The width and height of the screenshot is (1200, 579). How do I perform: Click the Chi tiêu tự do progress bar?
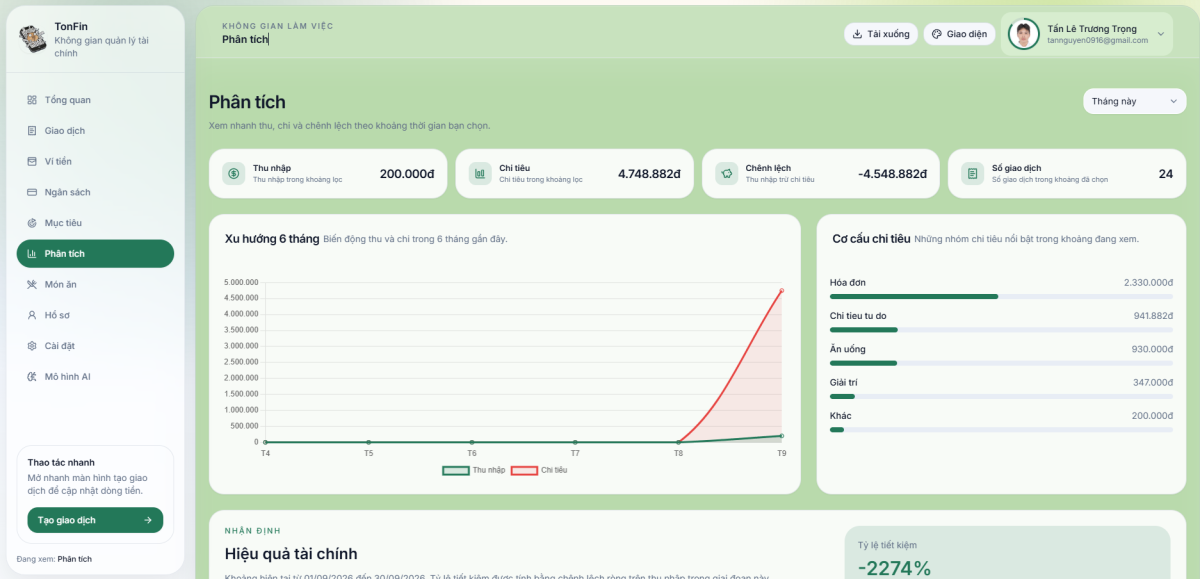(1001, 330)
